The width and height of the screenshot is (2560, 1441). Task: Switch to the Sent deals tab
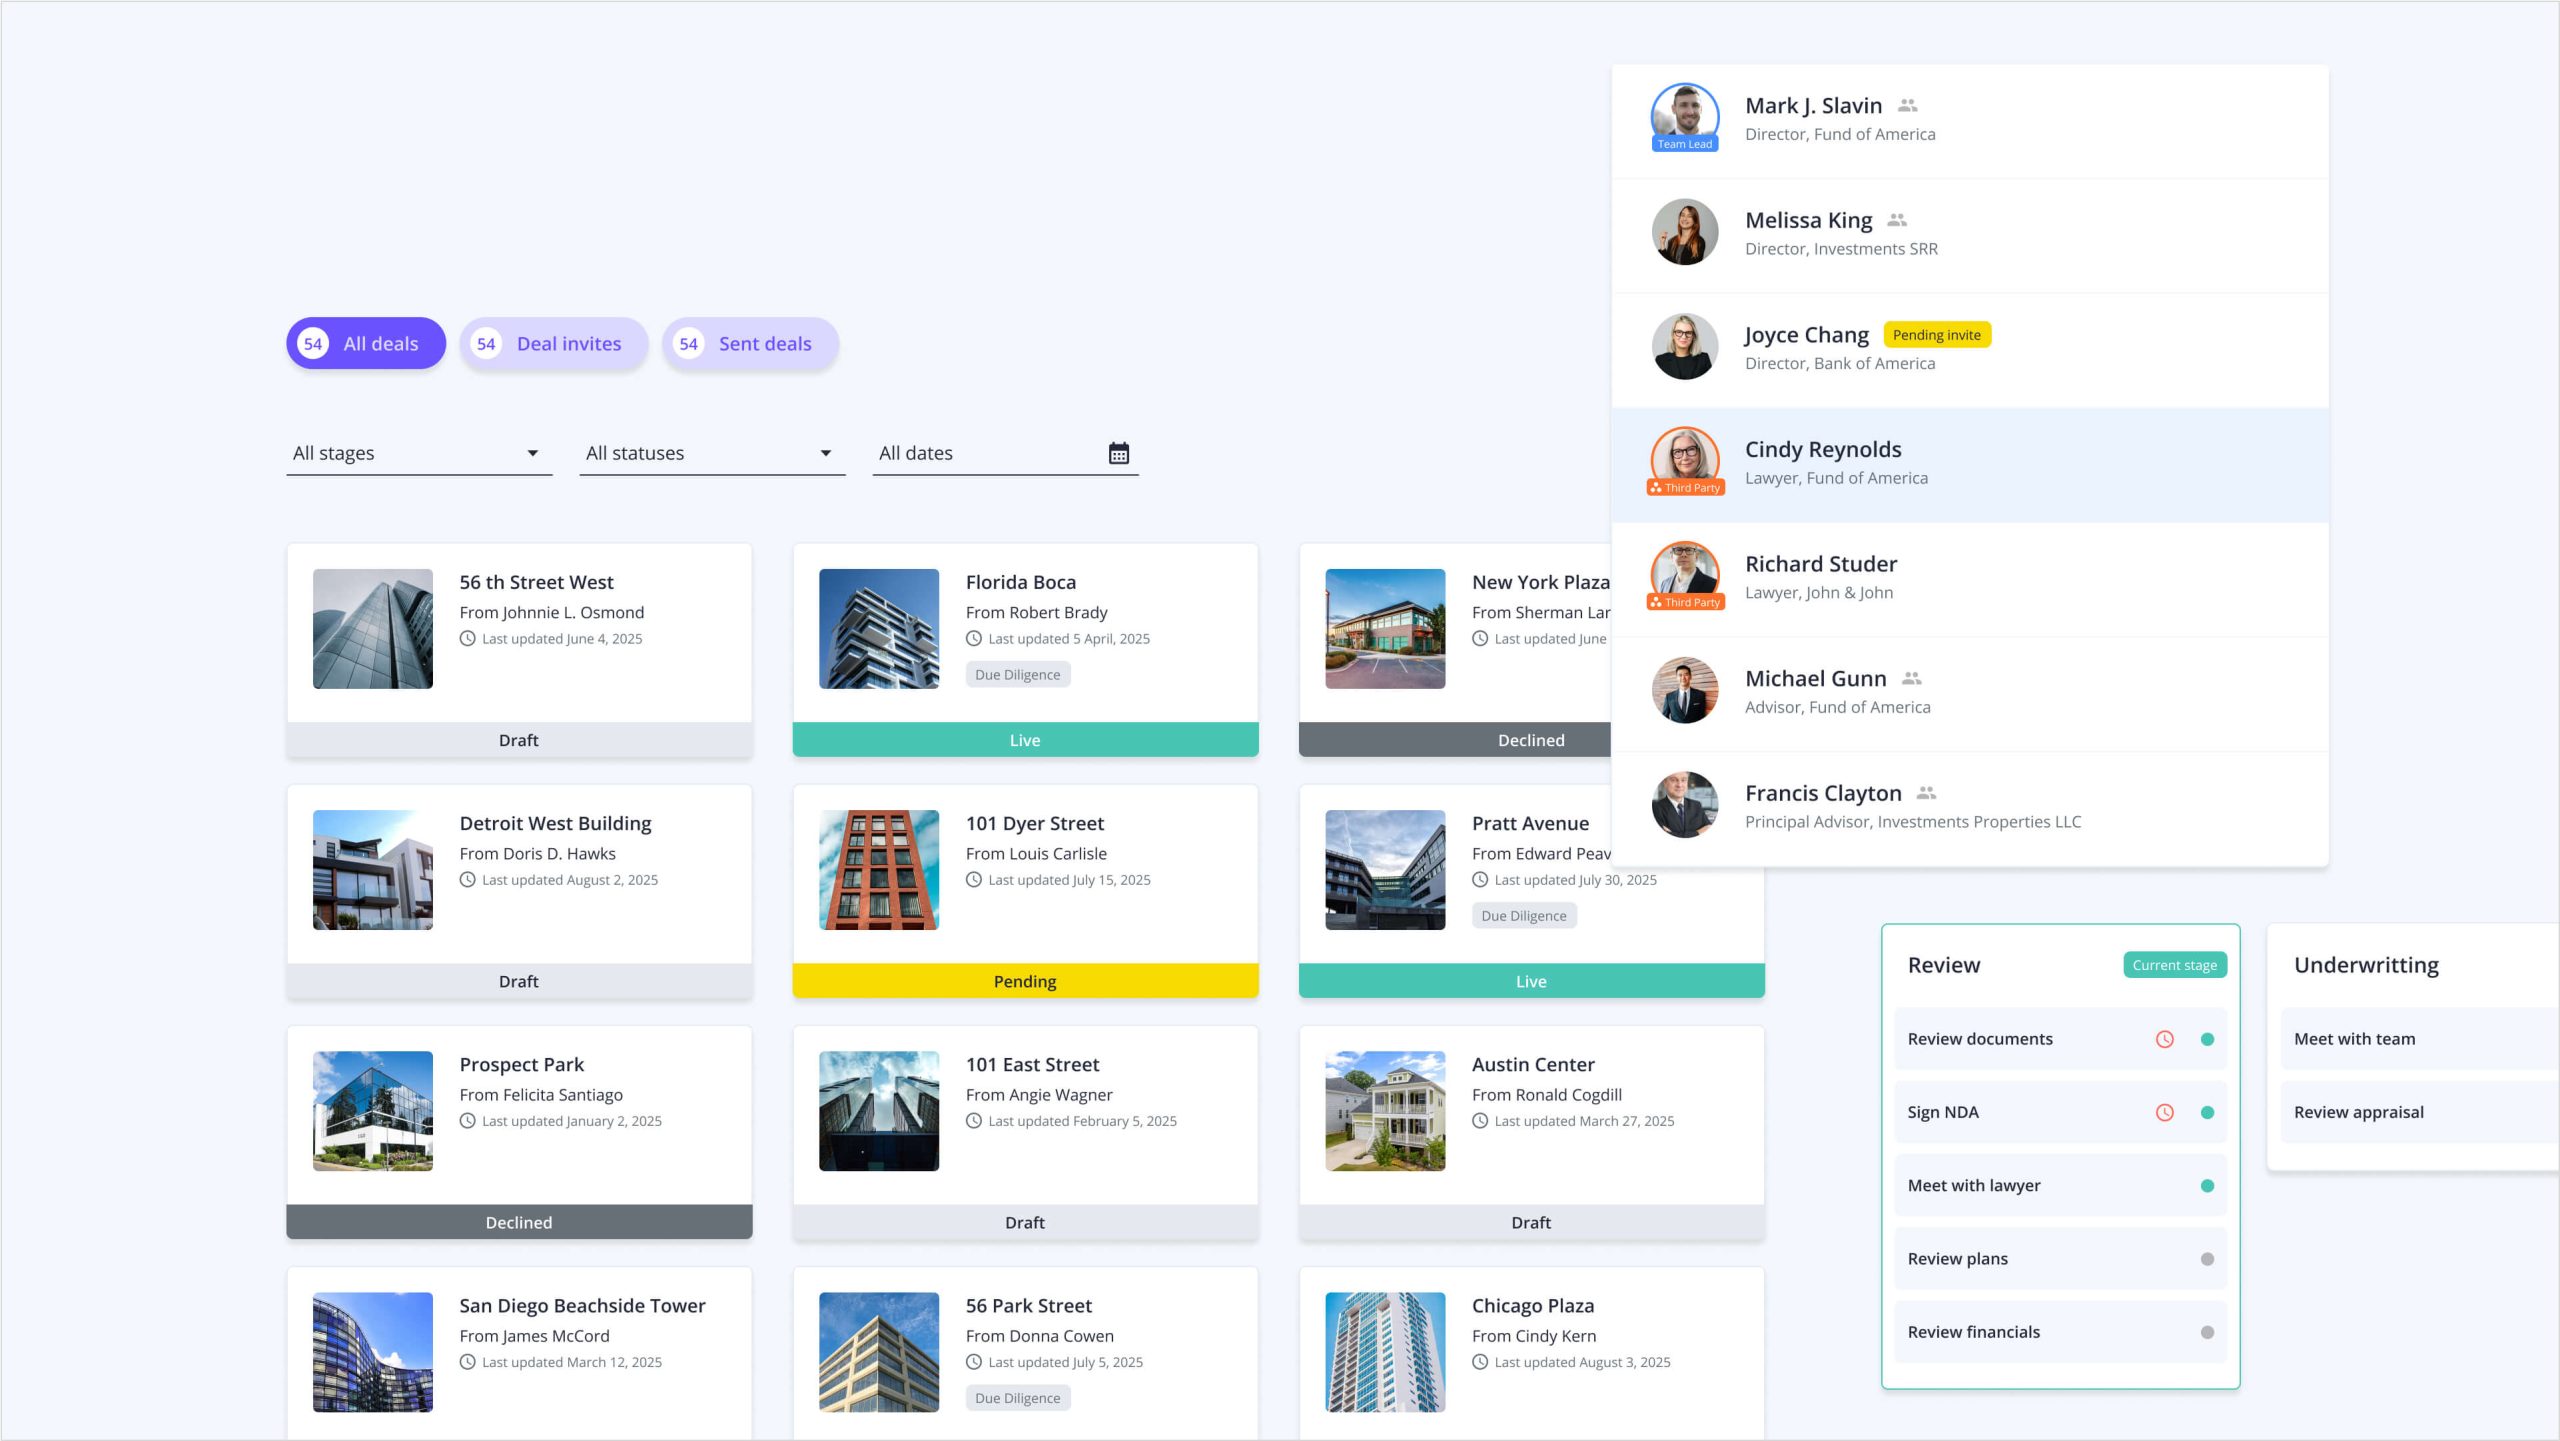click(750, 344)
